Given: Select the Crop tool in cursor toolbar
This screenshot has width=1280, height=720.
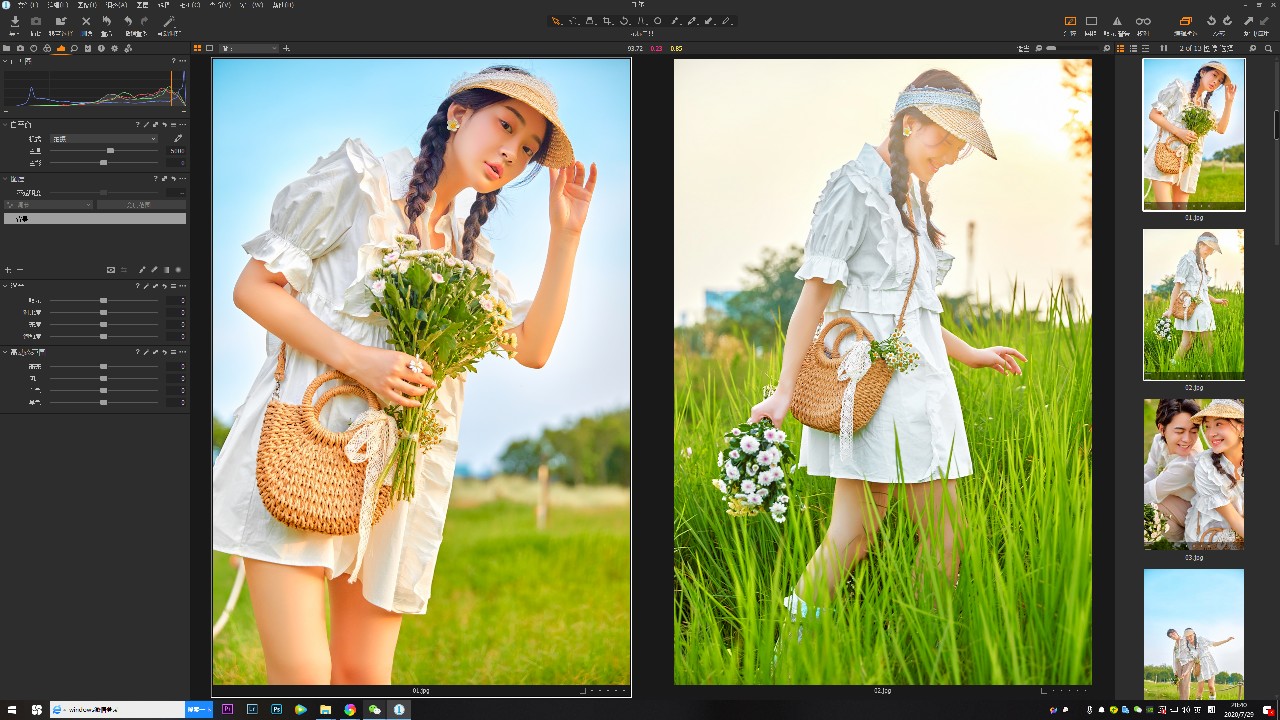Looking at the screenshot, I should point(607,21).
